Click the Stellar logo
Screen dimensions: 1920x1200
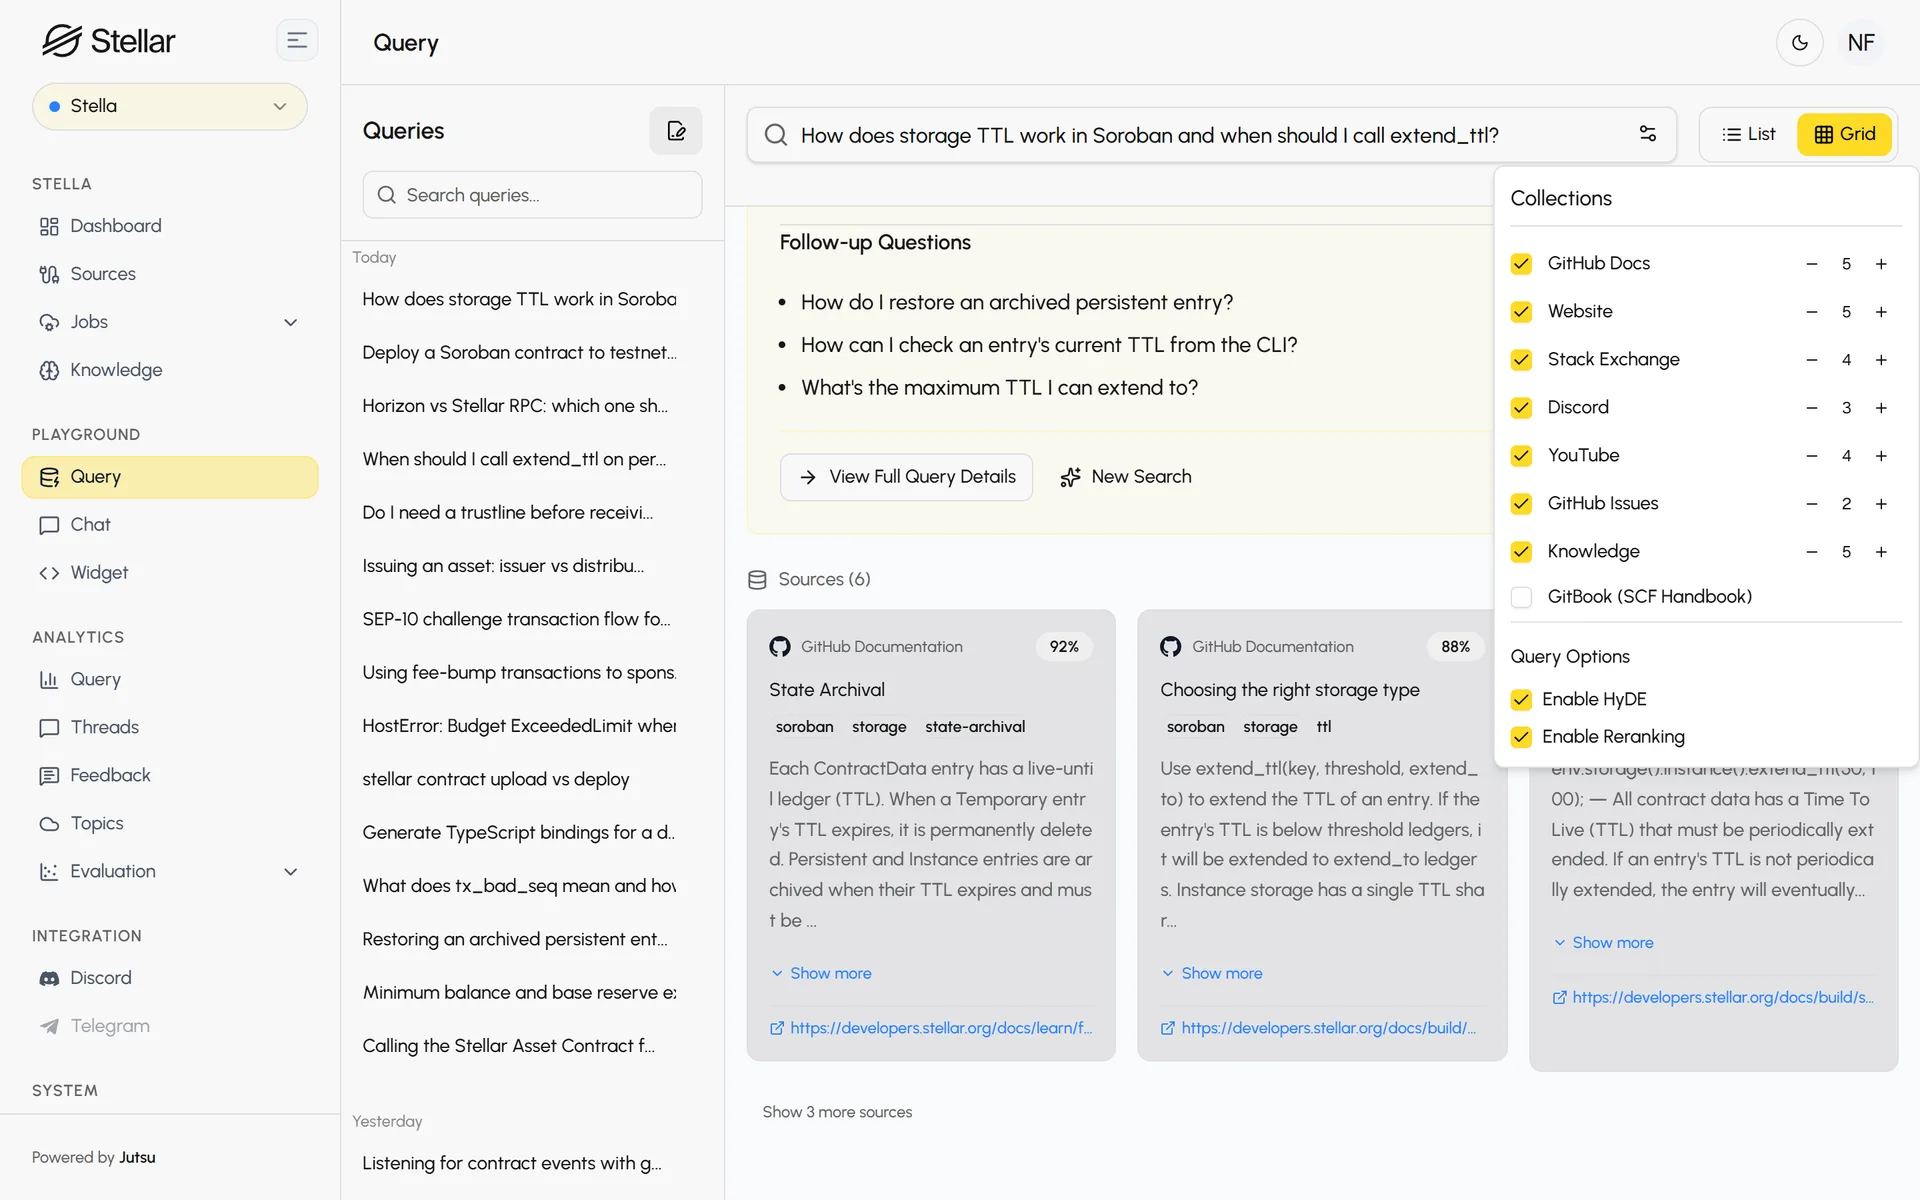coord(108,41)
